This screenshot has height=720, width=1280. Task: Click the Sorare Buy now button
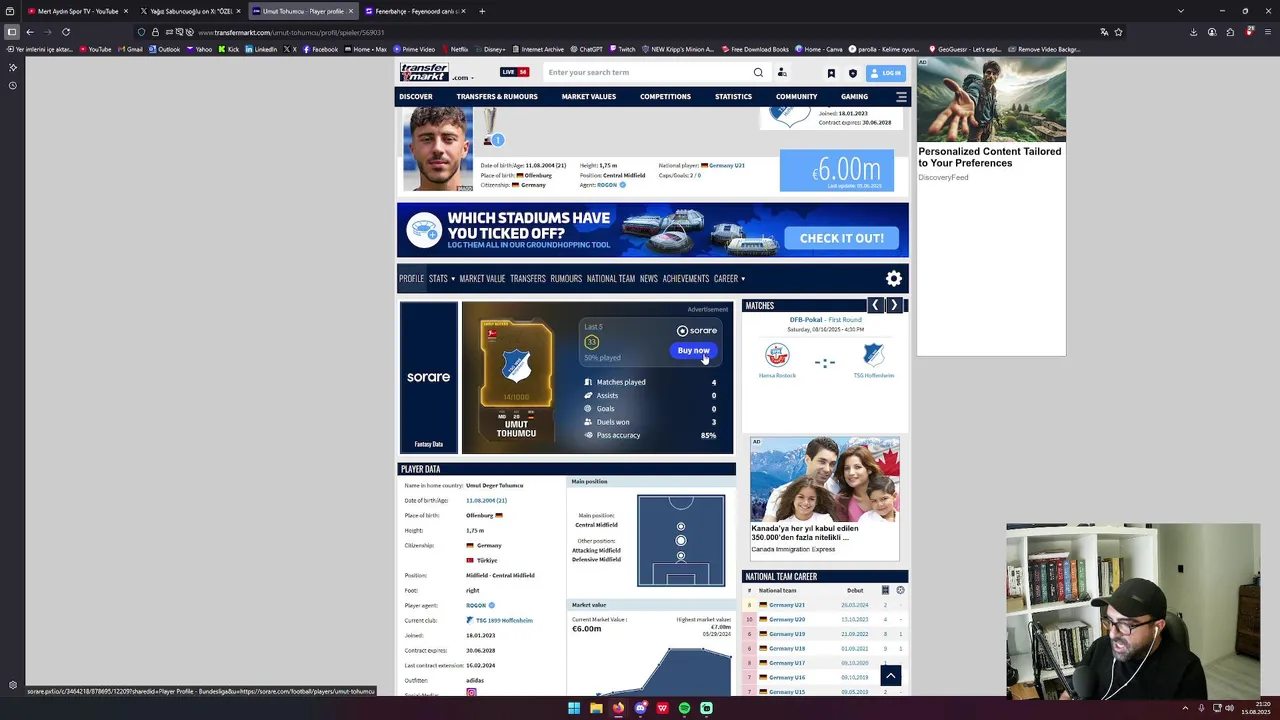693,351
